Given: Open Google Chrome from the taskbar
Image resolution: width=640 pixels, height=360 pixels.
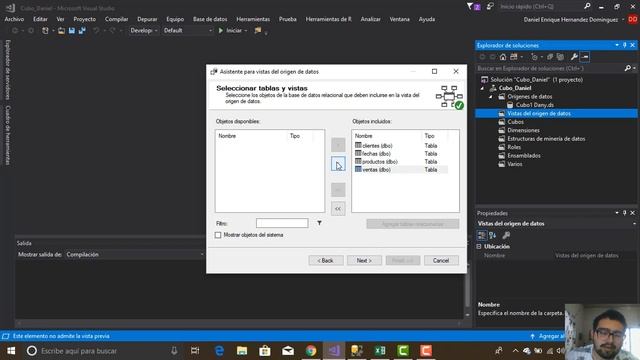Looking at the screenshot, I should [x=311, y=351].
